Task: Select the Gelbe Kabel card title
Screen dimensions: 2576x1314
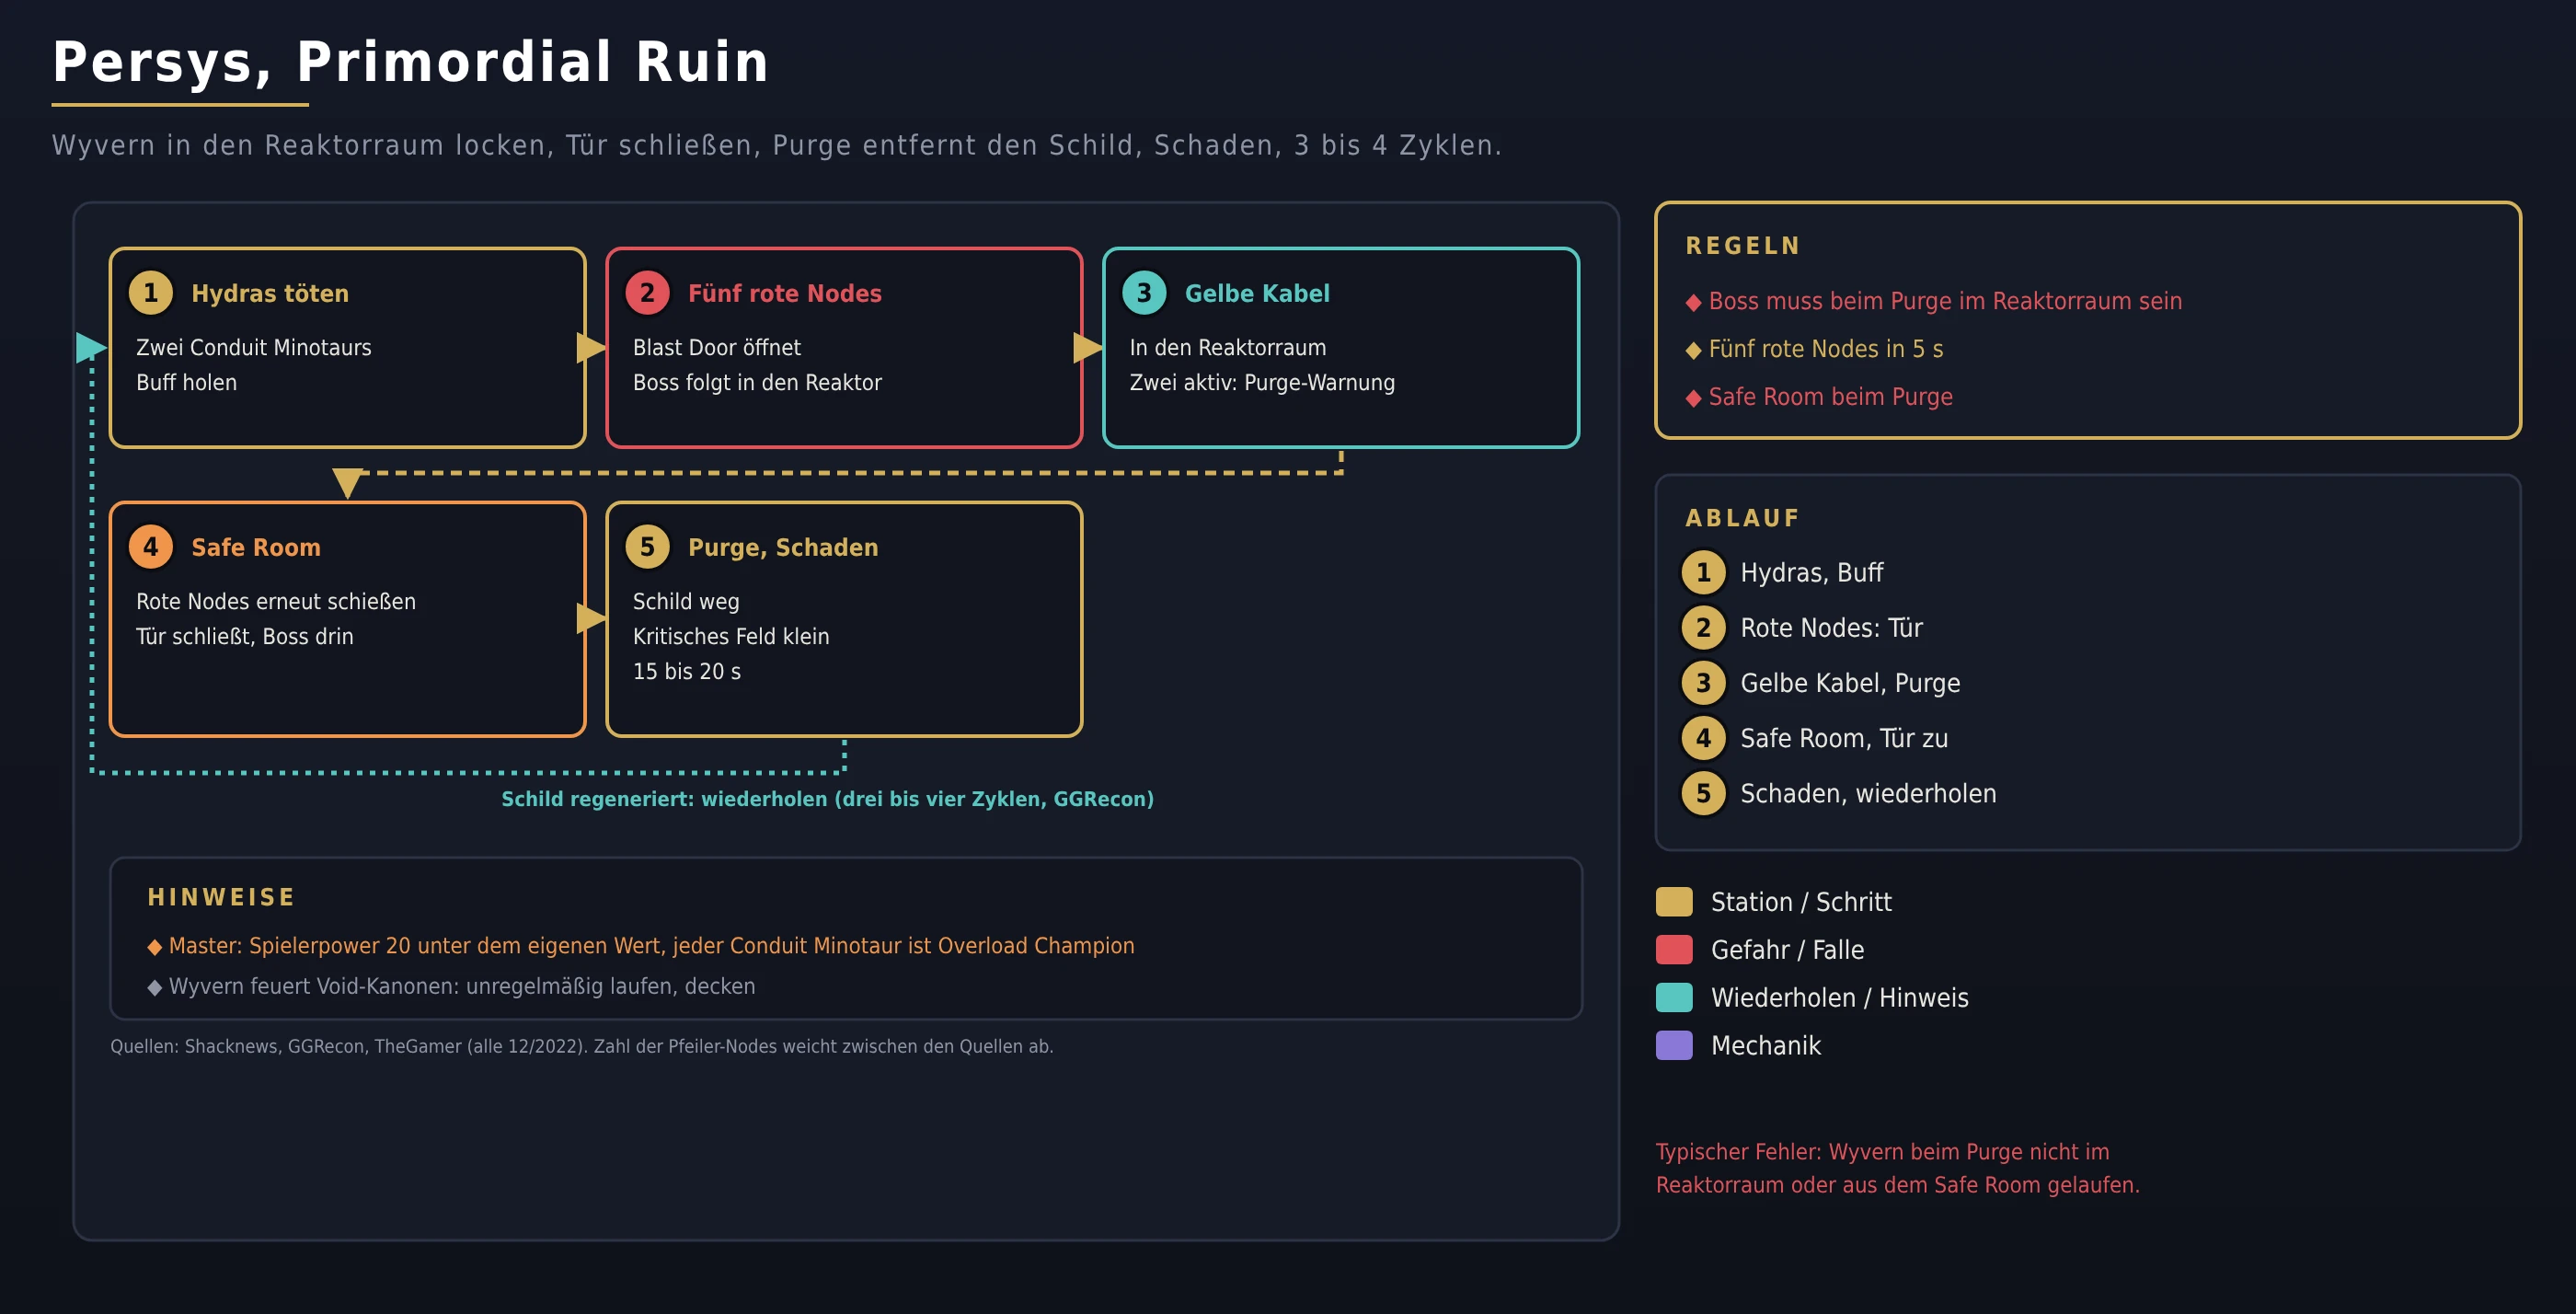Action: click(1257, 293)
